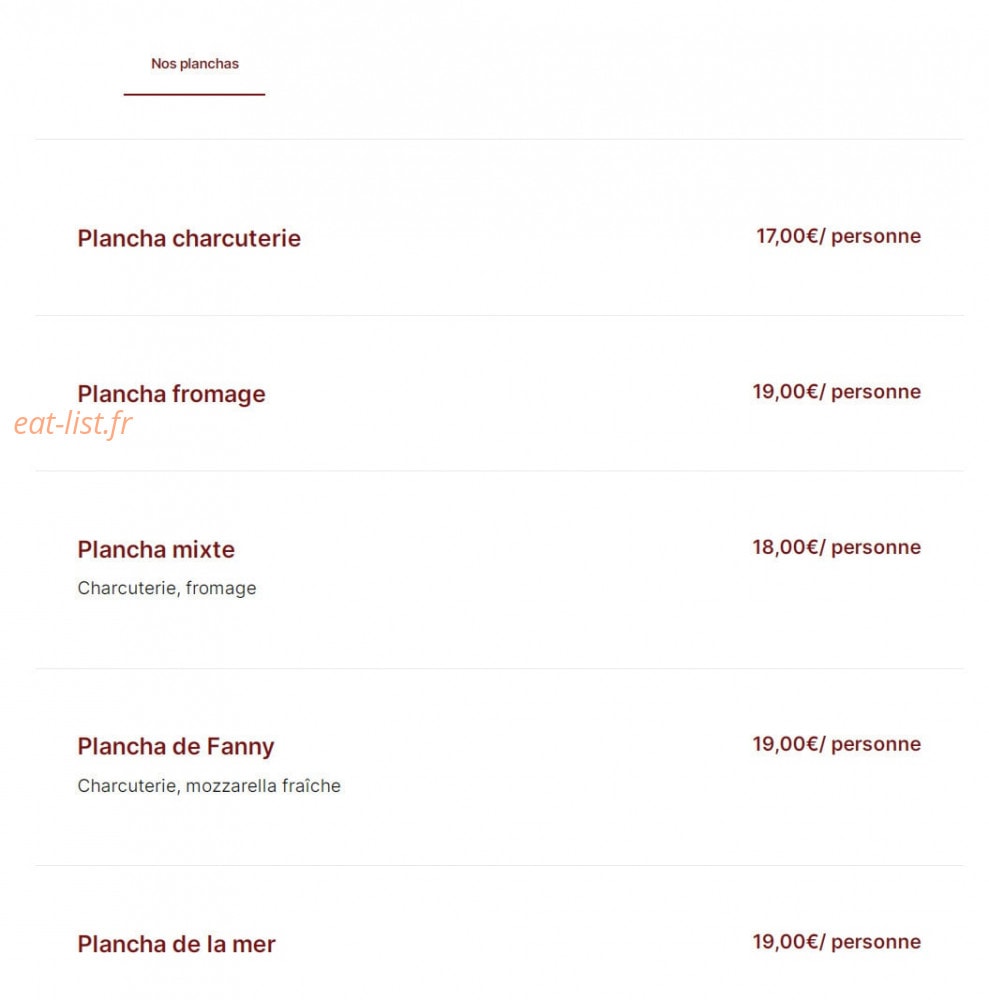Select the Plancha fromage item title
Screen dimensions: 989x1000
171,394
